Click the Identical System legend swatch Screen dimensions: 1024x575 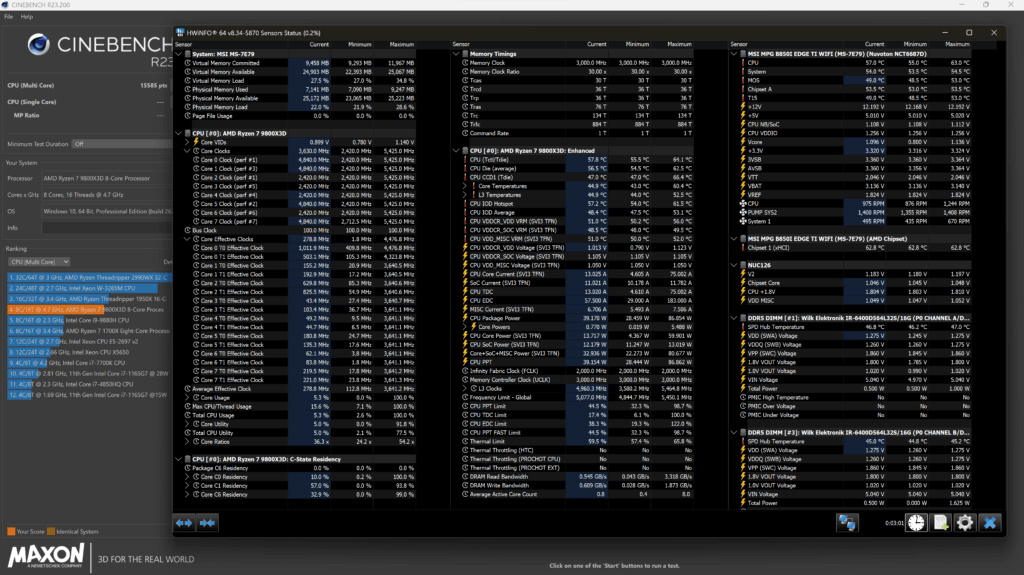point(51,531)
